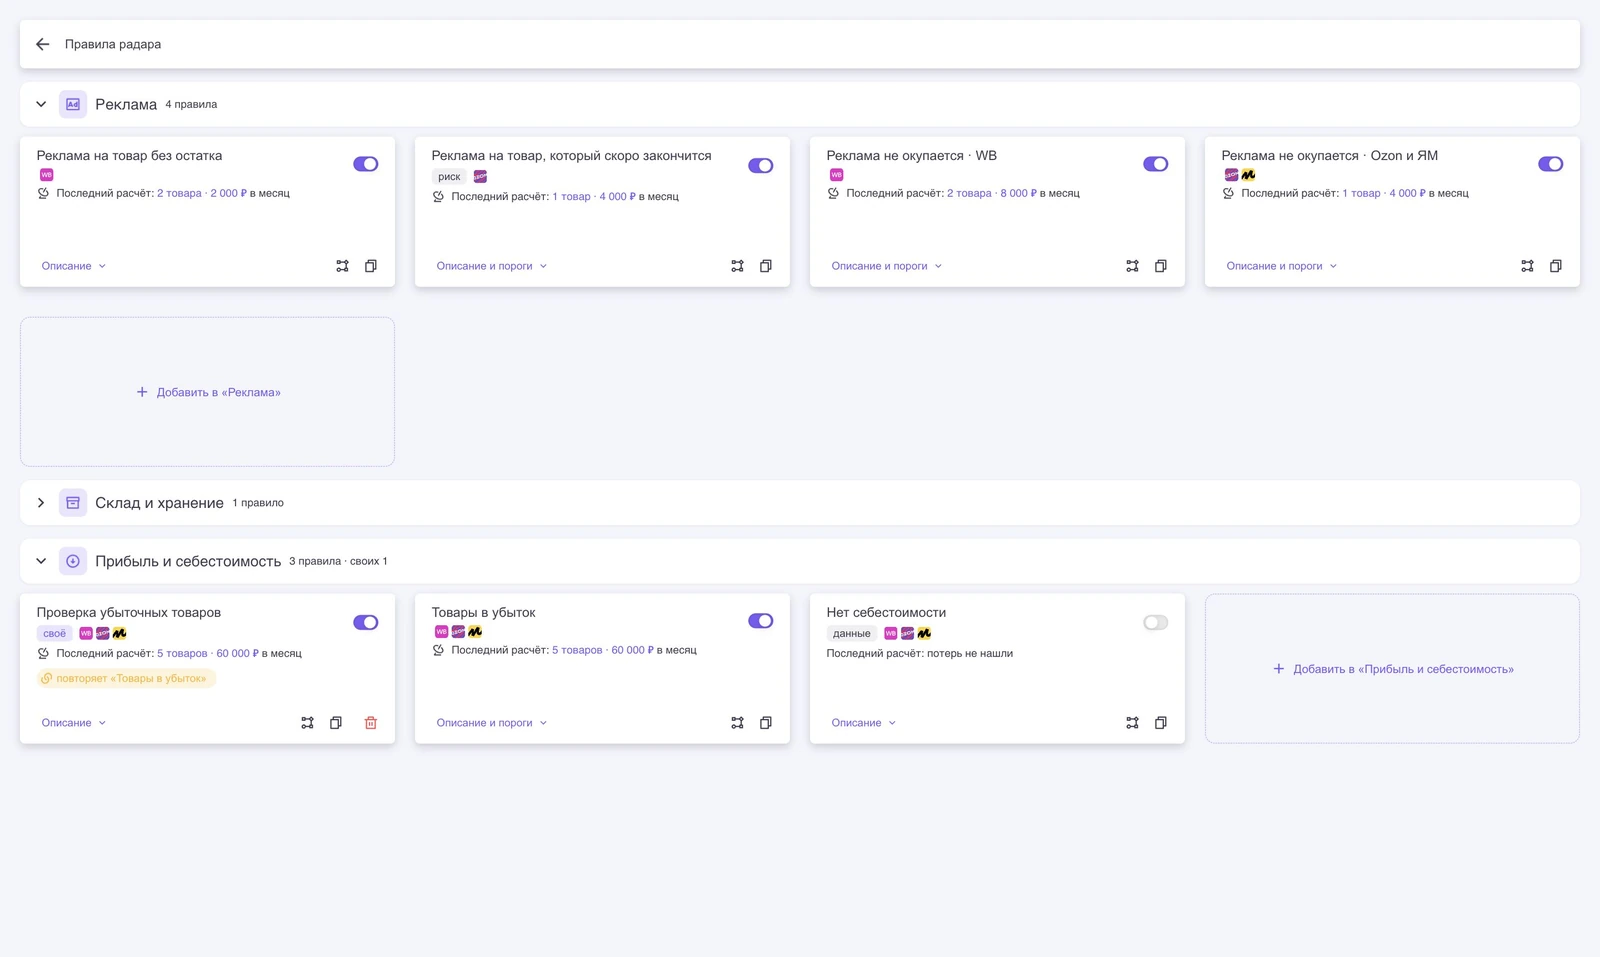Go back with the arrow next to «Правила радара»
The width and height of the screenshot is (1600, 957).
[x=42, y=44]
